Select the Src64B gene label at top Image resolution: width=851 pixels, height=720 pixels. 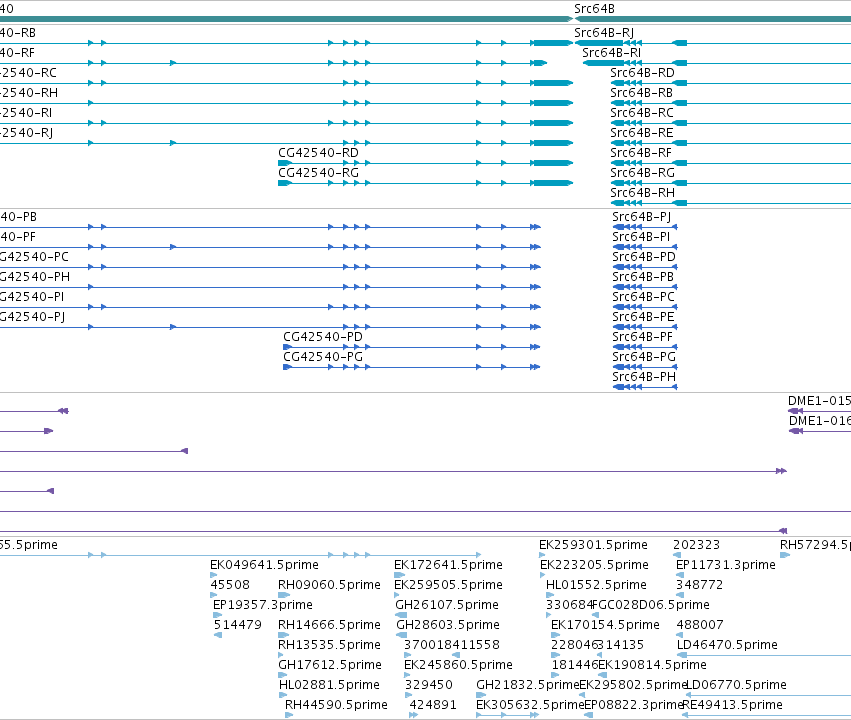coord(594,9)
